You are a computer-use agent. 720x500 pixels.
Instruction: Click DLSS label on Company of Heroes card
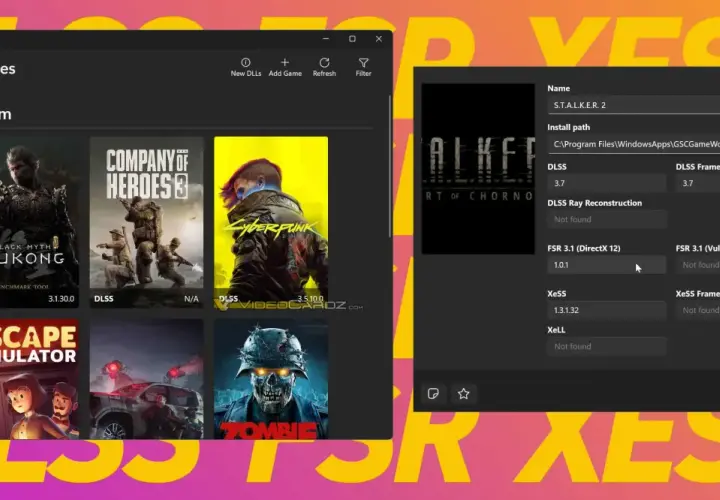pos(104,299)
